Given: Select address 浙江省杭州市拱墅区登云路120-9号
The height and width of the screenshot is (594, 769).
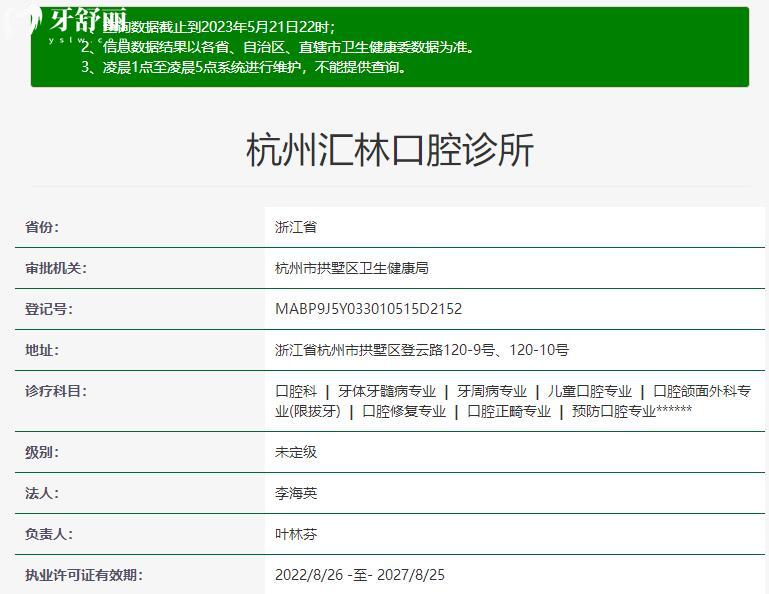Looking at the screenshot, I should point(385,350).
